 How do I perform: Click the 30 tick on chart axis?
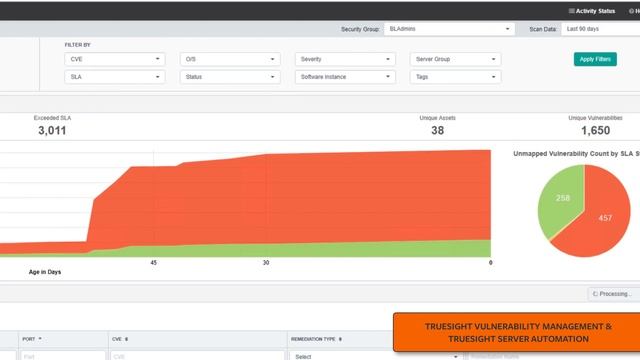click(266, 262)
